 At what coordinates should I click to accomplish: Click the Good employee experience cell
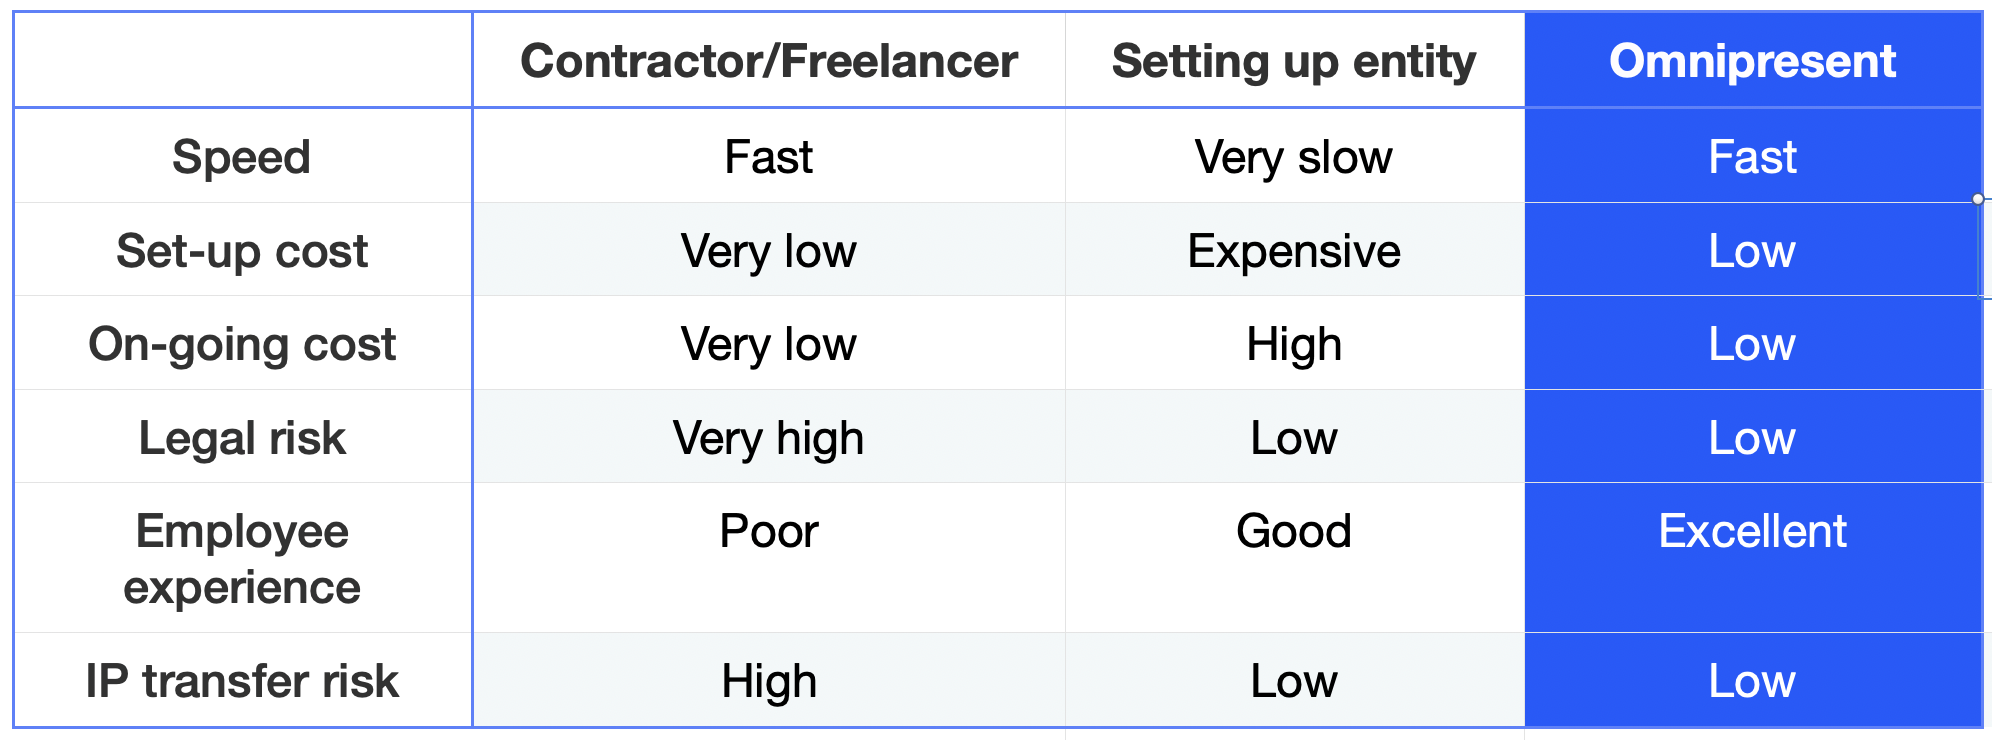coord(1294,558)
